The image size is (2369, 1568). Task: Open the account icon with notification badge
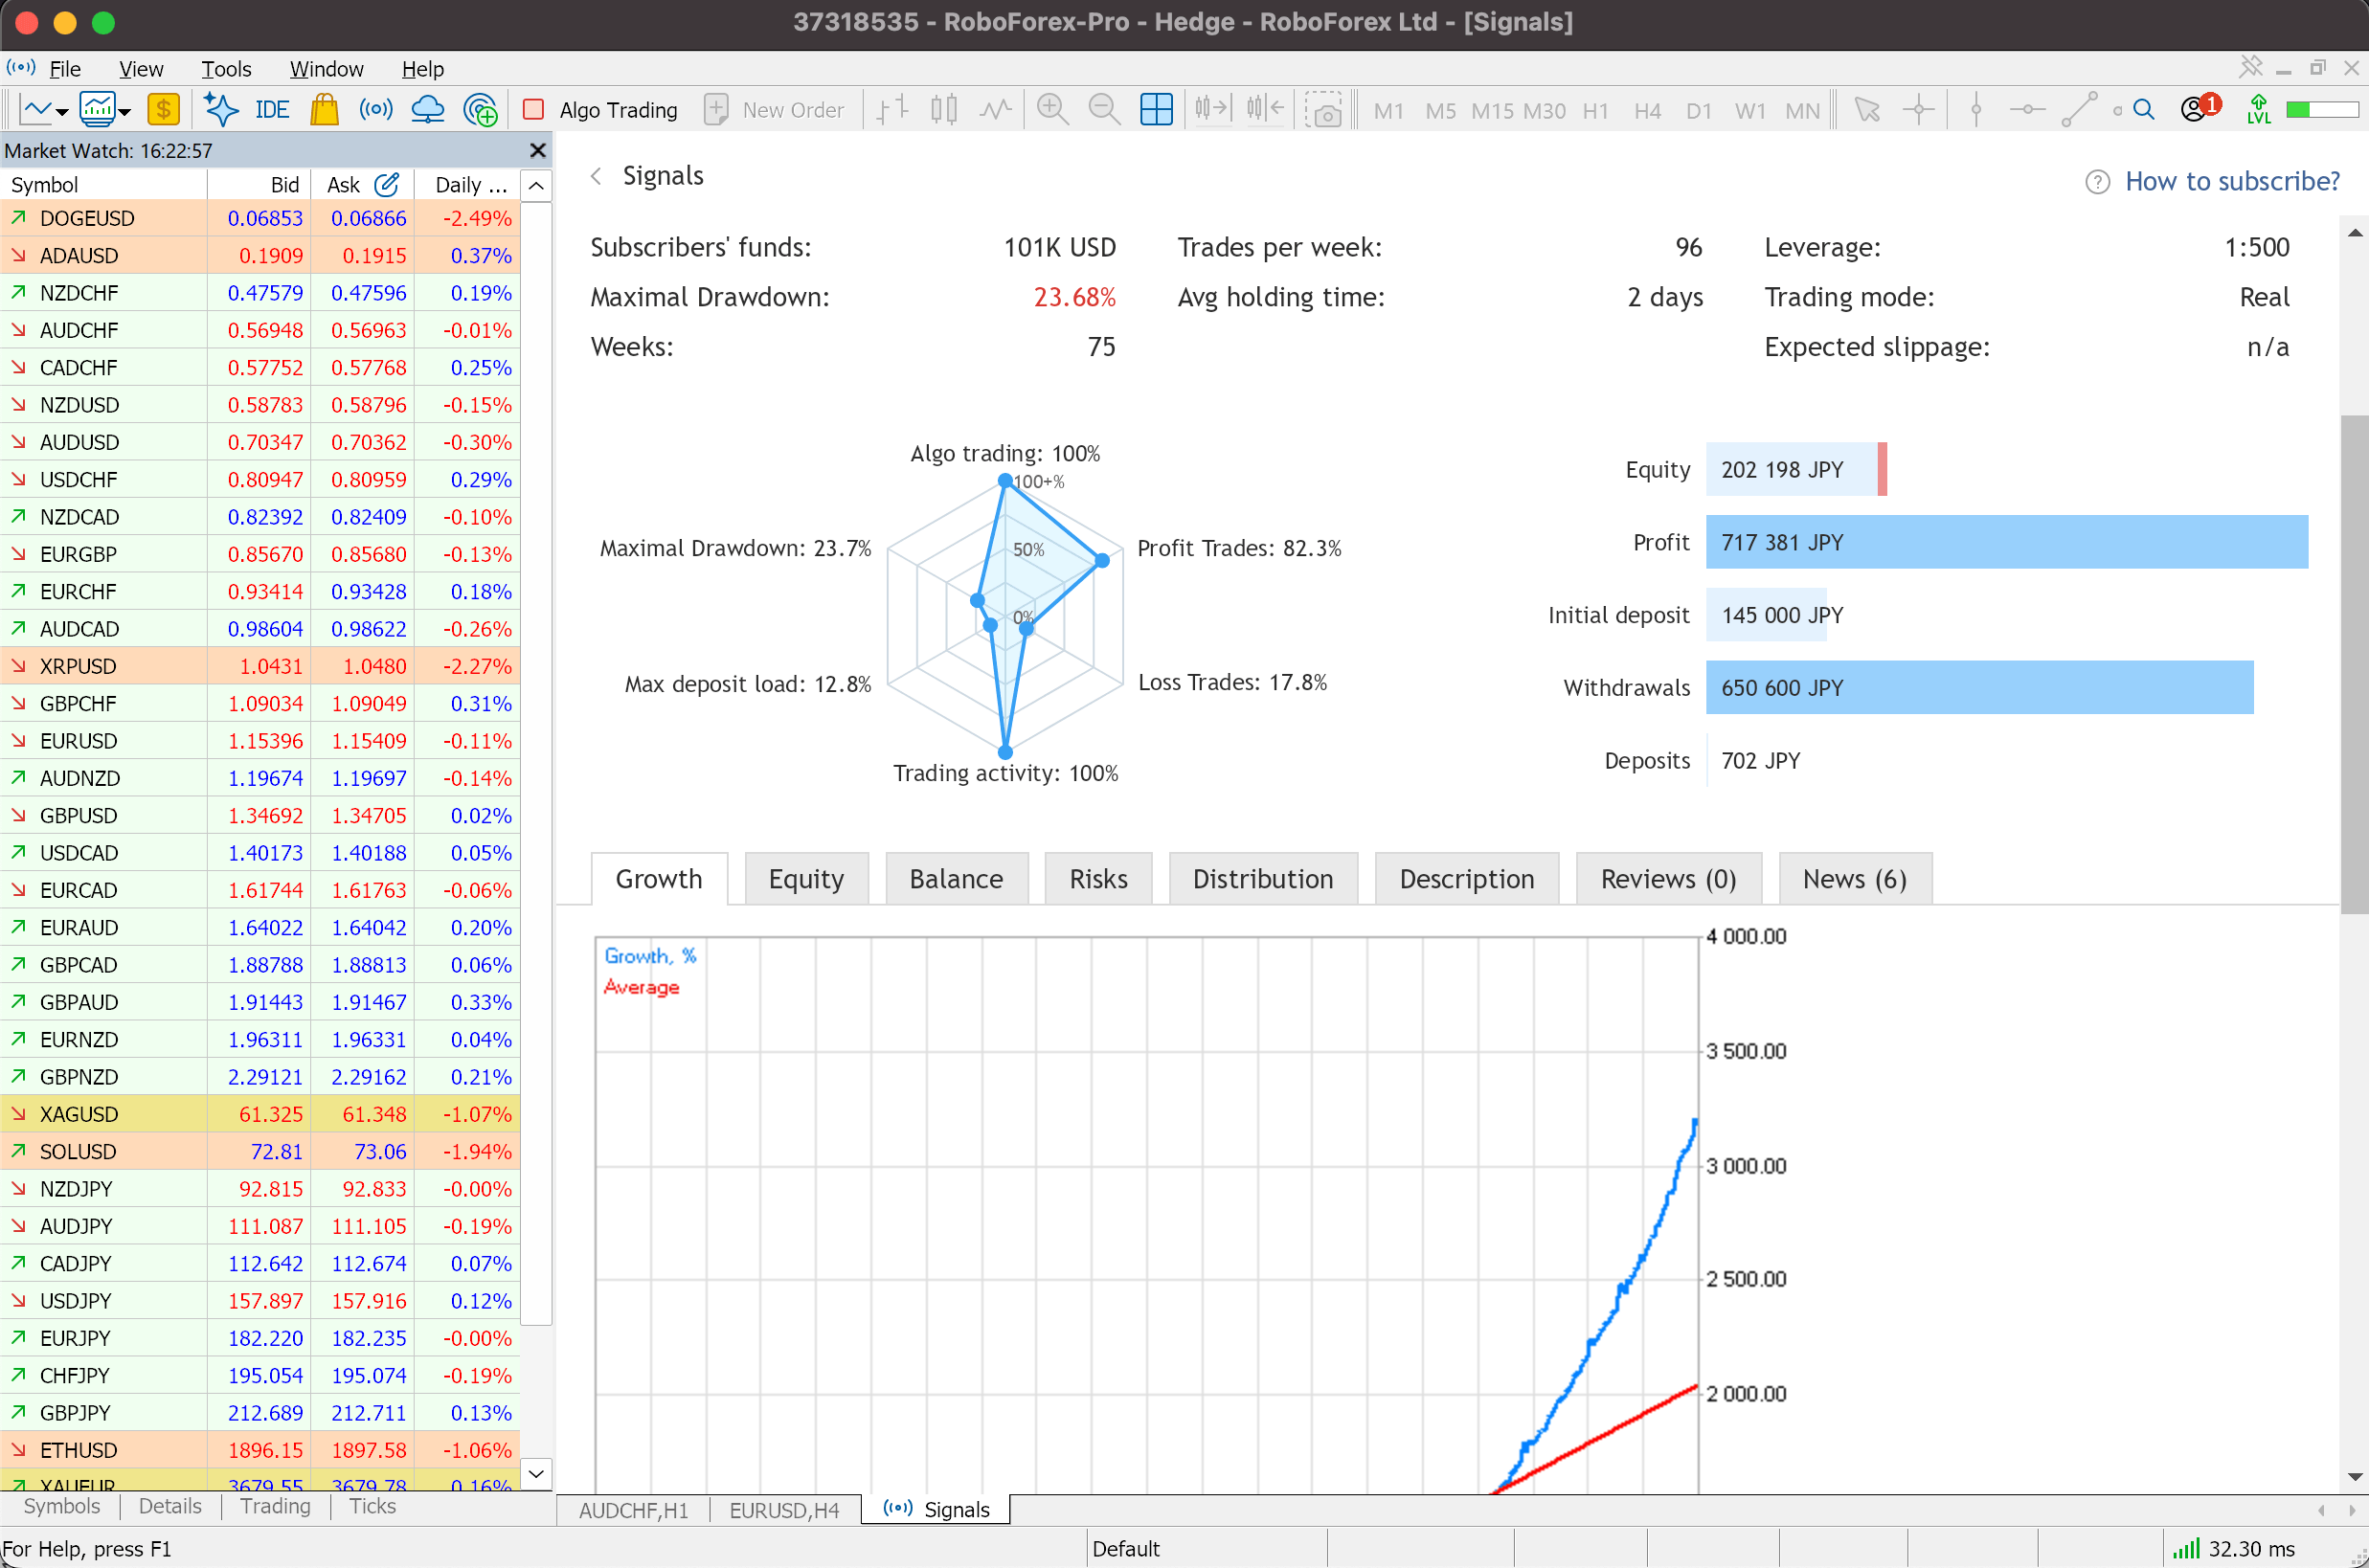click(2199, 107)
